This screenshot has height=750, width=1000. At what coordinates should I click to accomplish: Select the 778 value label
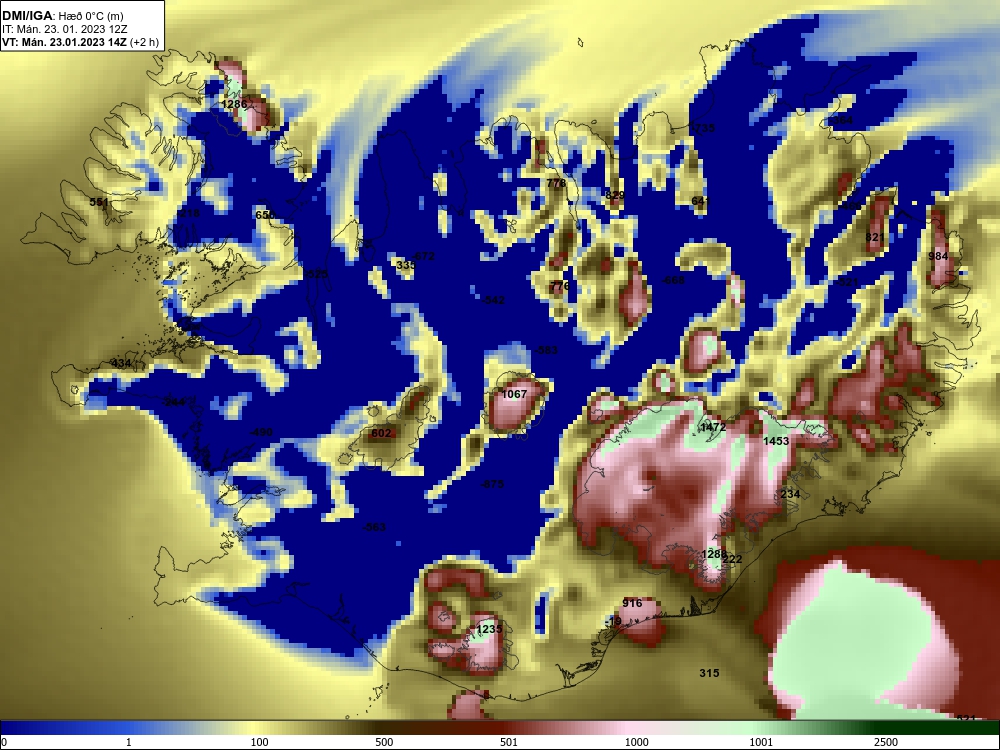(556, 183)
